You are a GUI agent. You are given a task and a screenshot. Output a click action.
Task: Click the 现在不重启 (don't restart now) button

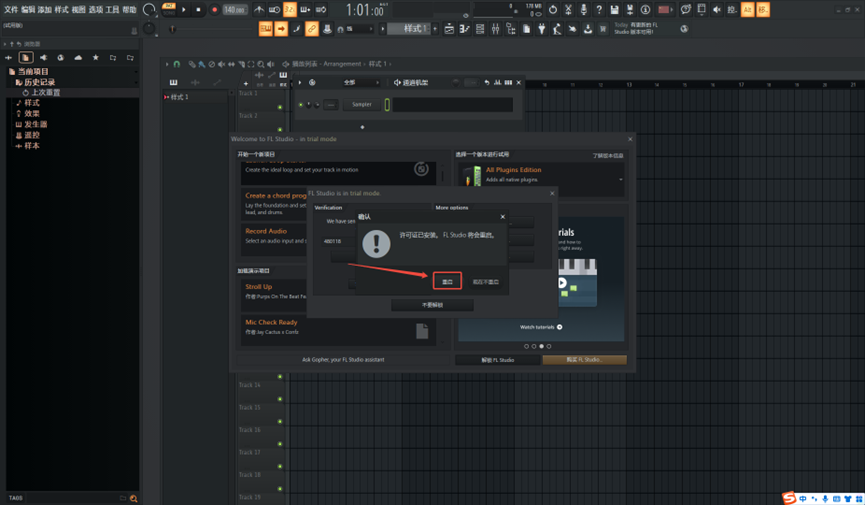(x=485, y=282)
